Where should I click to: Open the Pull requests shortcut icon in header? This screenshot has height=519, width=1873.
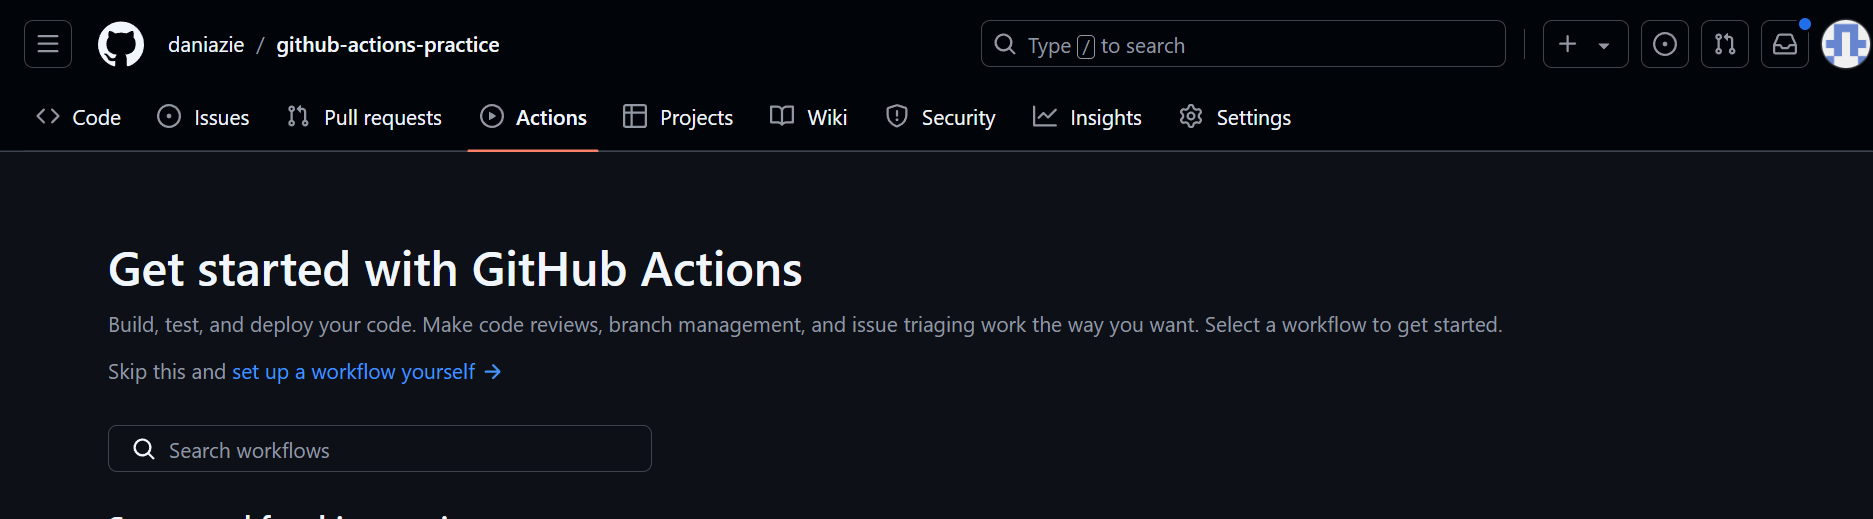coord(1724,44)
